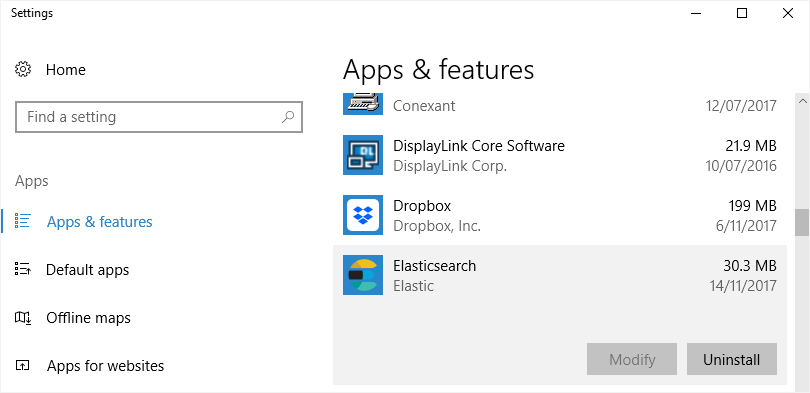
Task: Click the 21.9 MB size value
Action: click(x=751, y=146)
